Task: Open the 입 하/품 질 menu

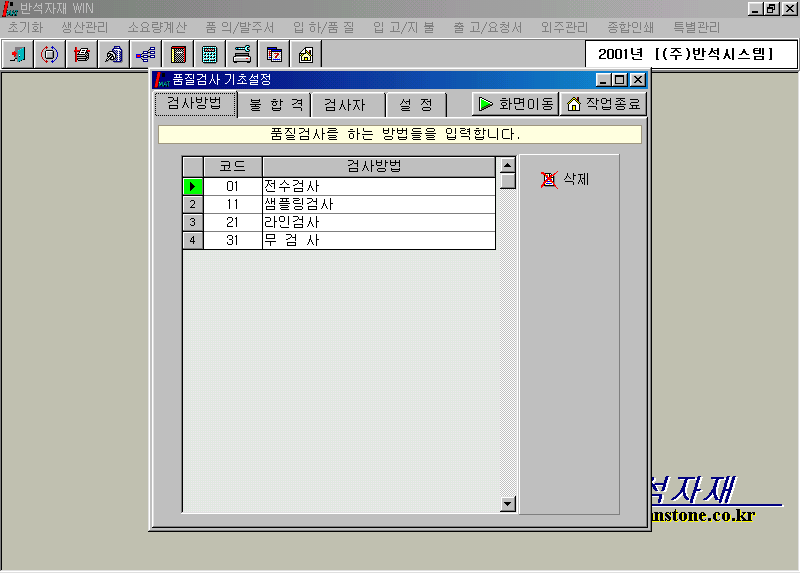Action: coord(323,28)
